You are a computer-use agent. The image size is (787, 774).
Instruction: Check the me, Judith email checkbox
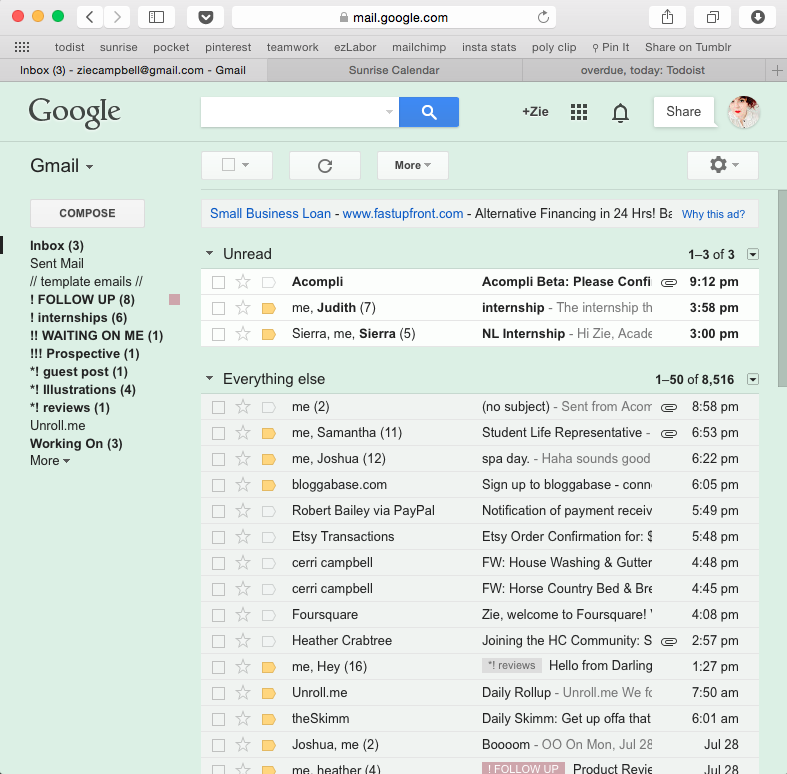[x=218, y=308]
